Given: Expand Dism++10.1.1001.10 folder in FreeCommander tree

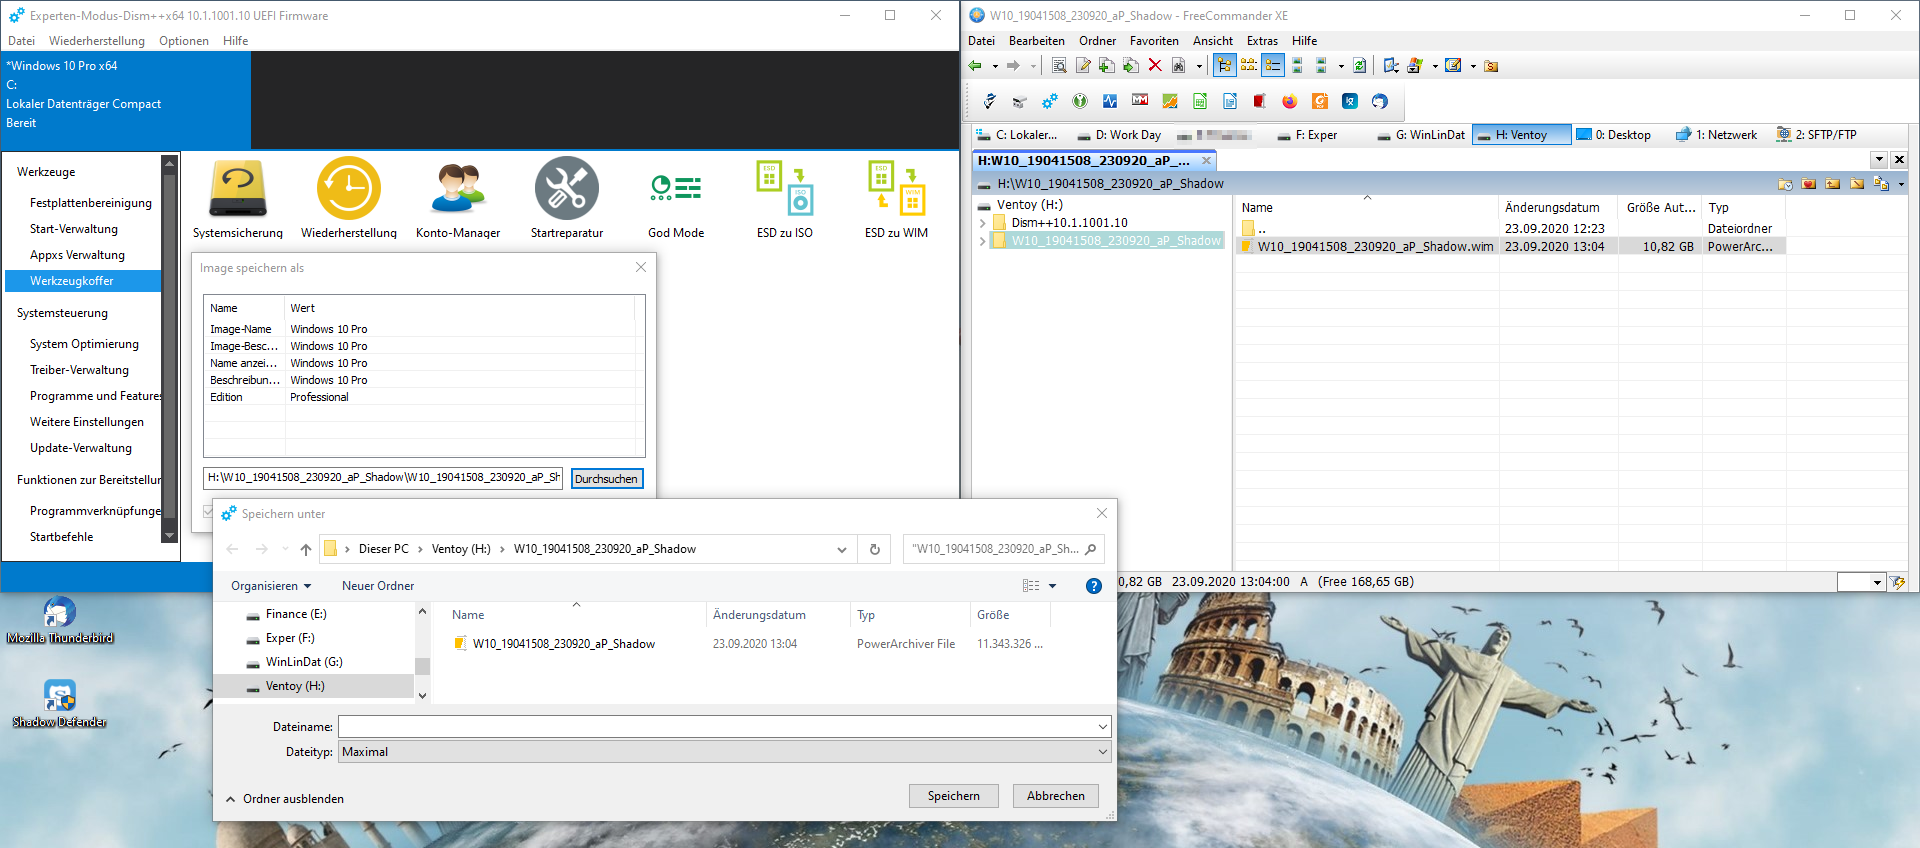Looking at the screenshot, I should coord(982,223).
